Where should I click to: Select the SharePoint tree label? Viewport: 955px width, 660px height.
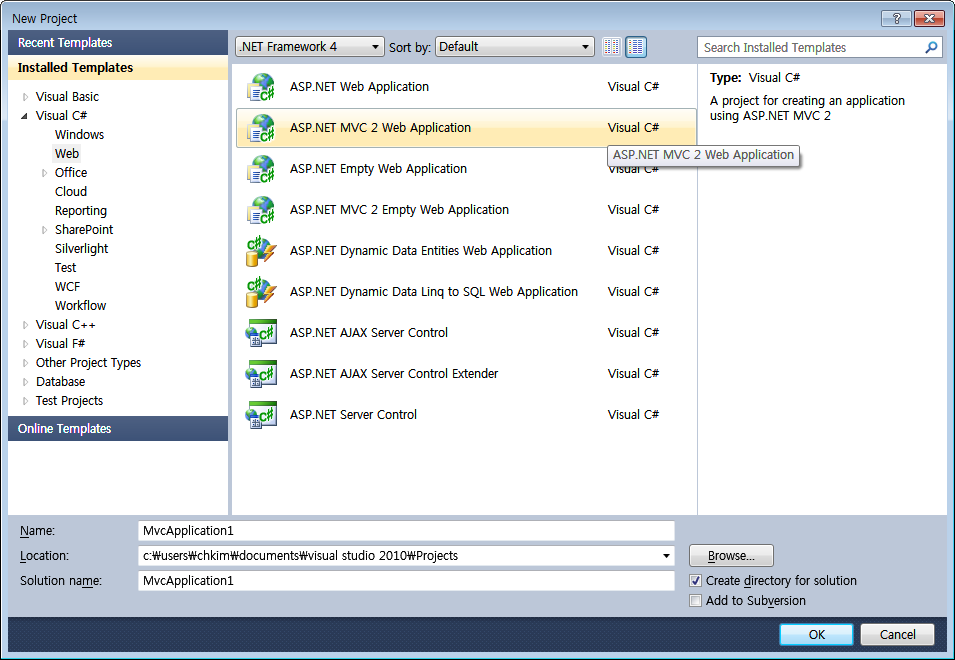pyautogui.click(x=84, y=230)
